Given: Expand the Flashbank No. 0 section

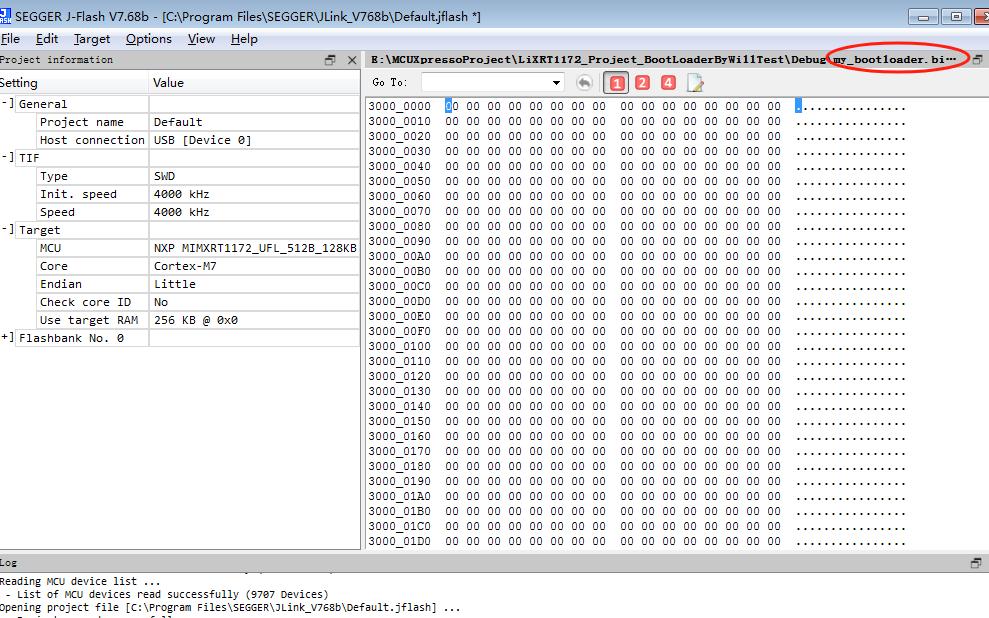Looking at the screenshot, I should click(8, 338).
